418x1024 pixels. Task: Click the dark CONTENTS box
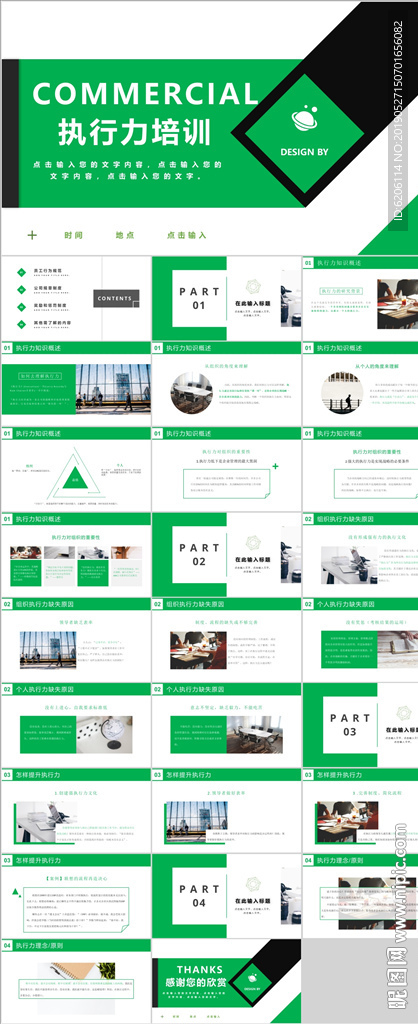[116, 298]
